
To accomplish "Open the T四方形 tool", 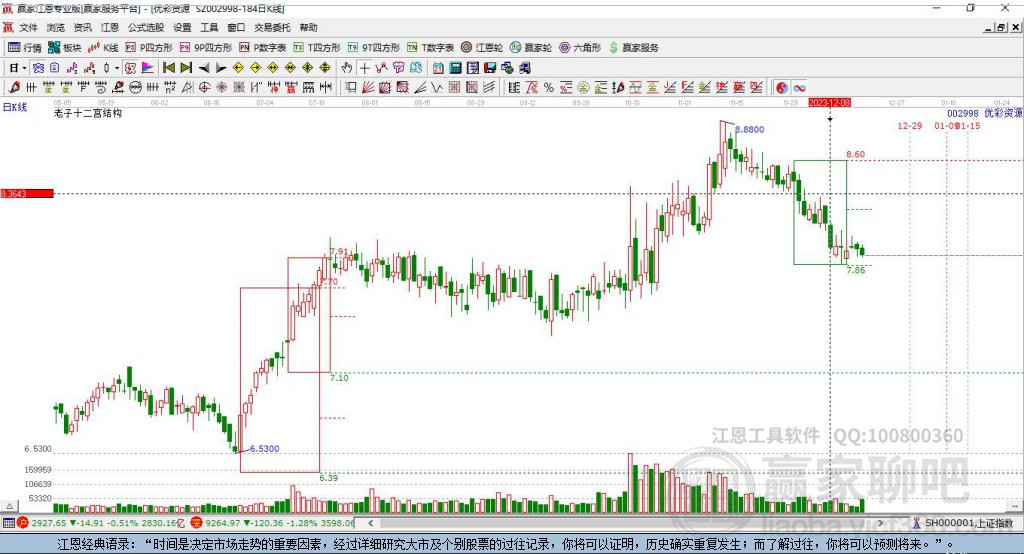I will tap(317, 48).
